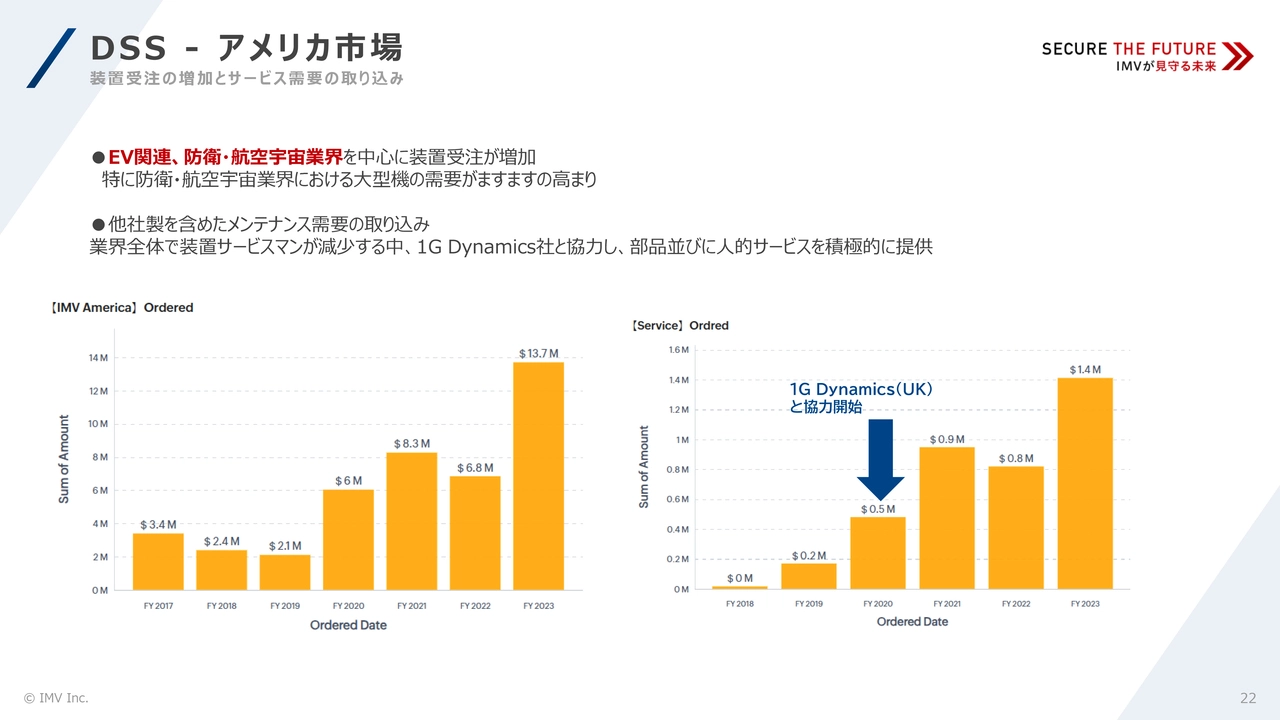Click the $6M FY 2020 bar

point(348,540)
